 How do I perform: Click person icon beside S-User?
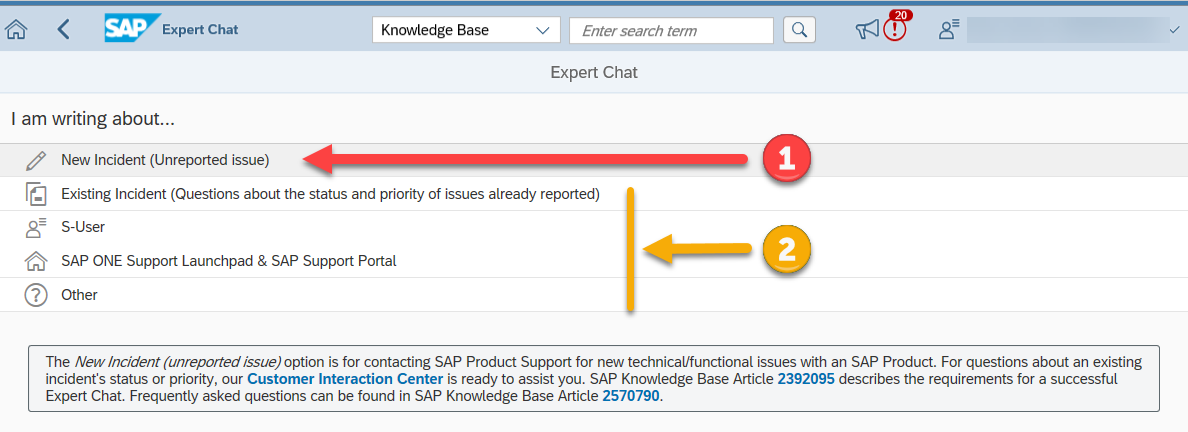click(36, 227)
